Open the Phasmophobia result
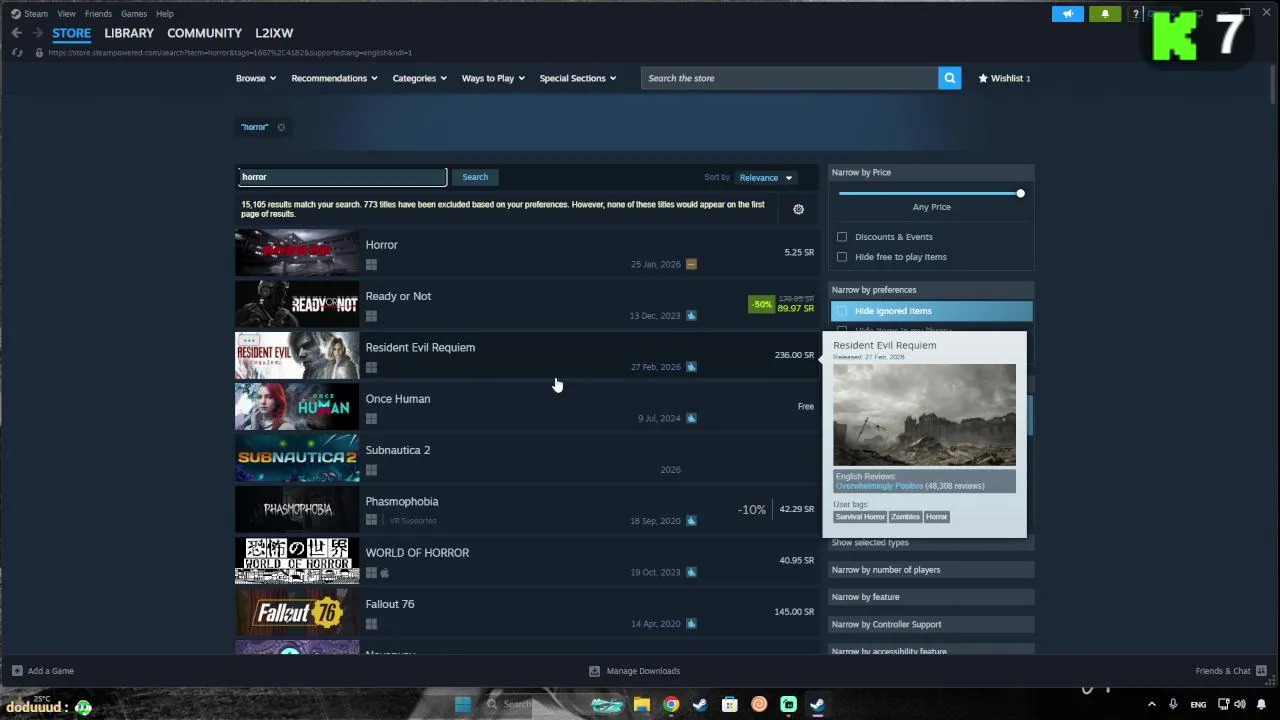Screen dimensions: 1280x720 [527, 509]
